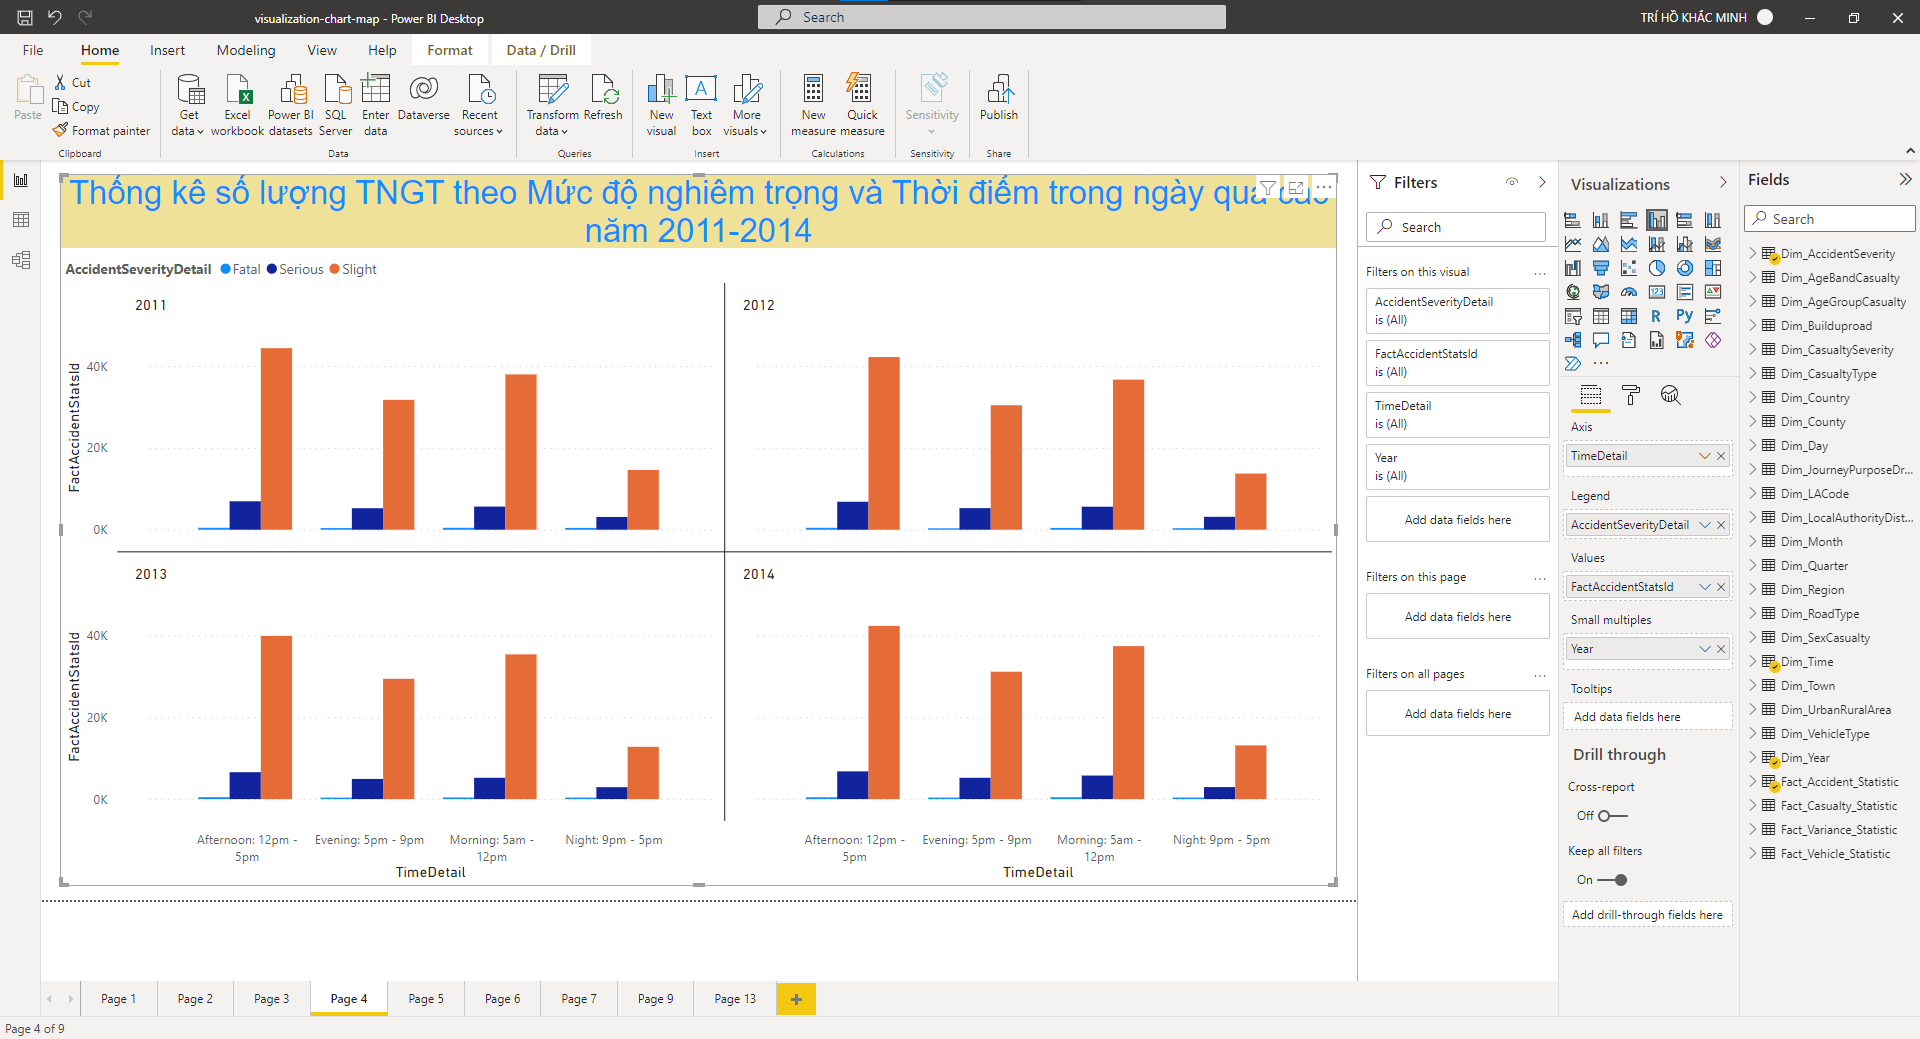Toggle the Keep all filters switch

[x=1612, y=880]
